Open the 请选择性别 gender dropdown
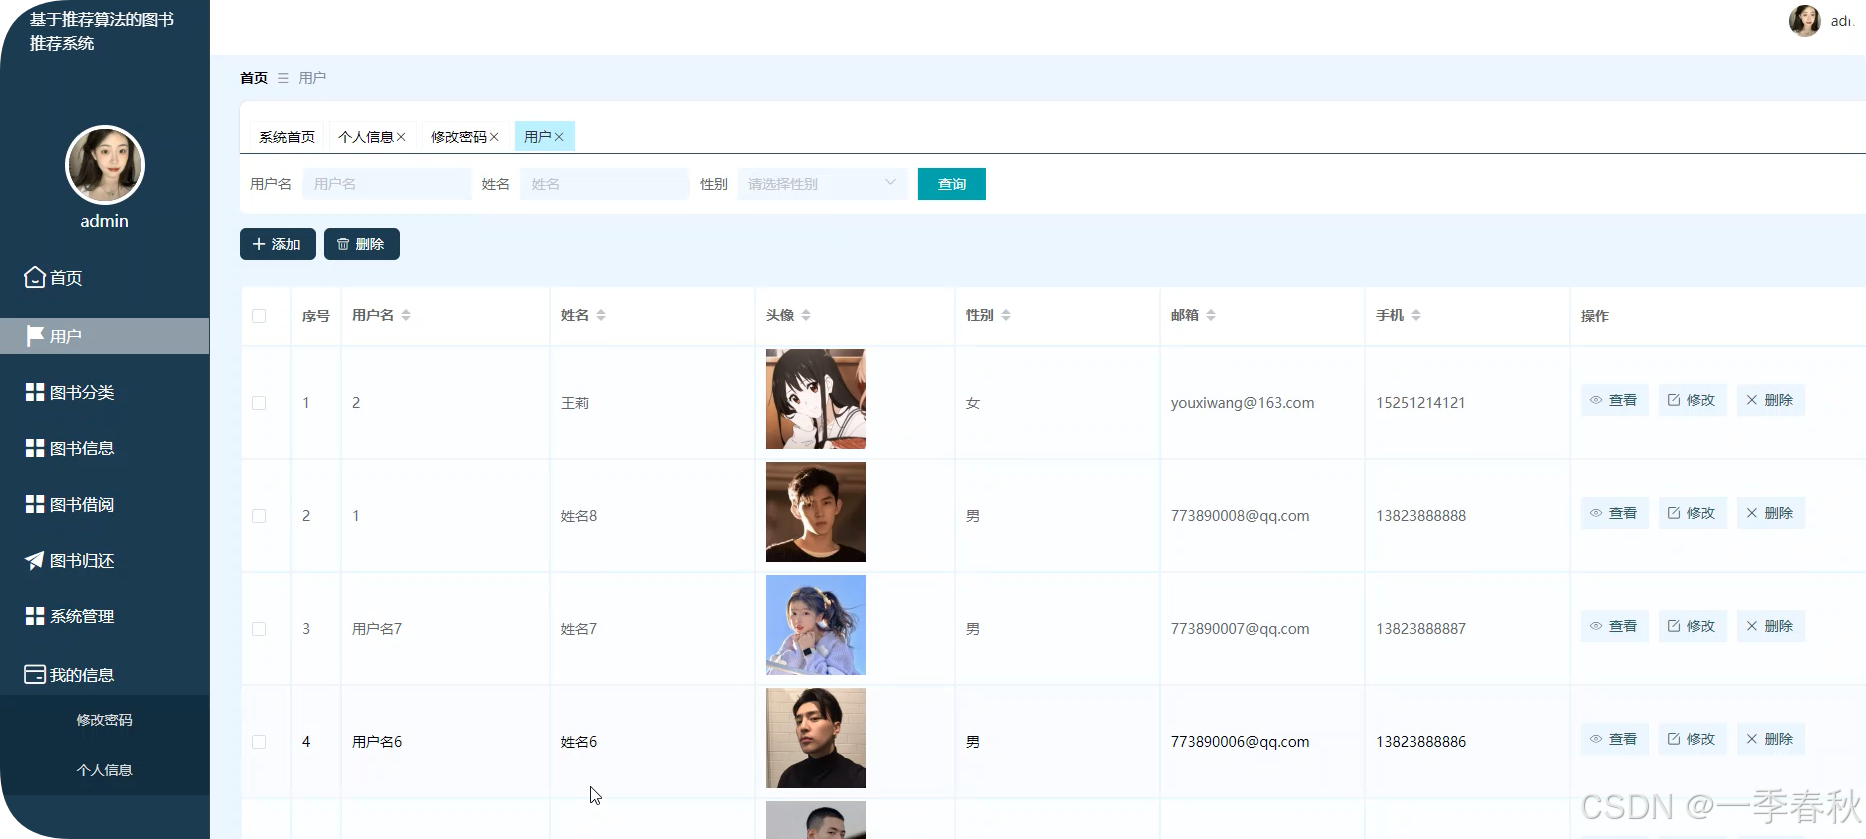Screen dimensions: 1866x839 coord(822,184)
